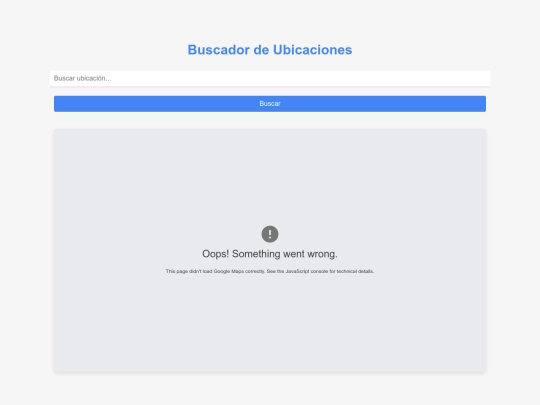Viewport: 540px width, 405px height.
Task: Click the exclamation warning icon
Action: point(270,234)
